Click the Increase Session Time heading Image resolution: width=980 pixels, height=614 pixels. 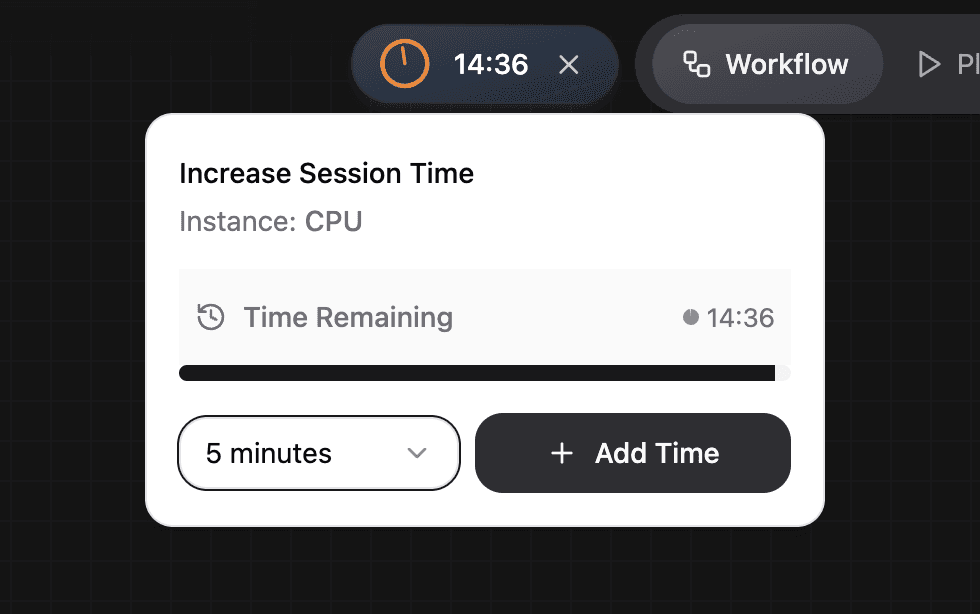pyautogui.click(x=326, y=173)
